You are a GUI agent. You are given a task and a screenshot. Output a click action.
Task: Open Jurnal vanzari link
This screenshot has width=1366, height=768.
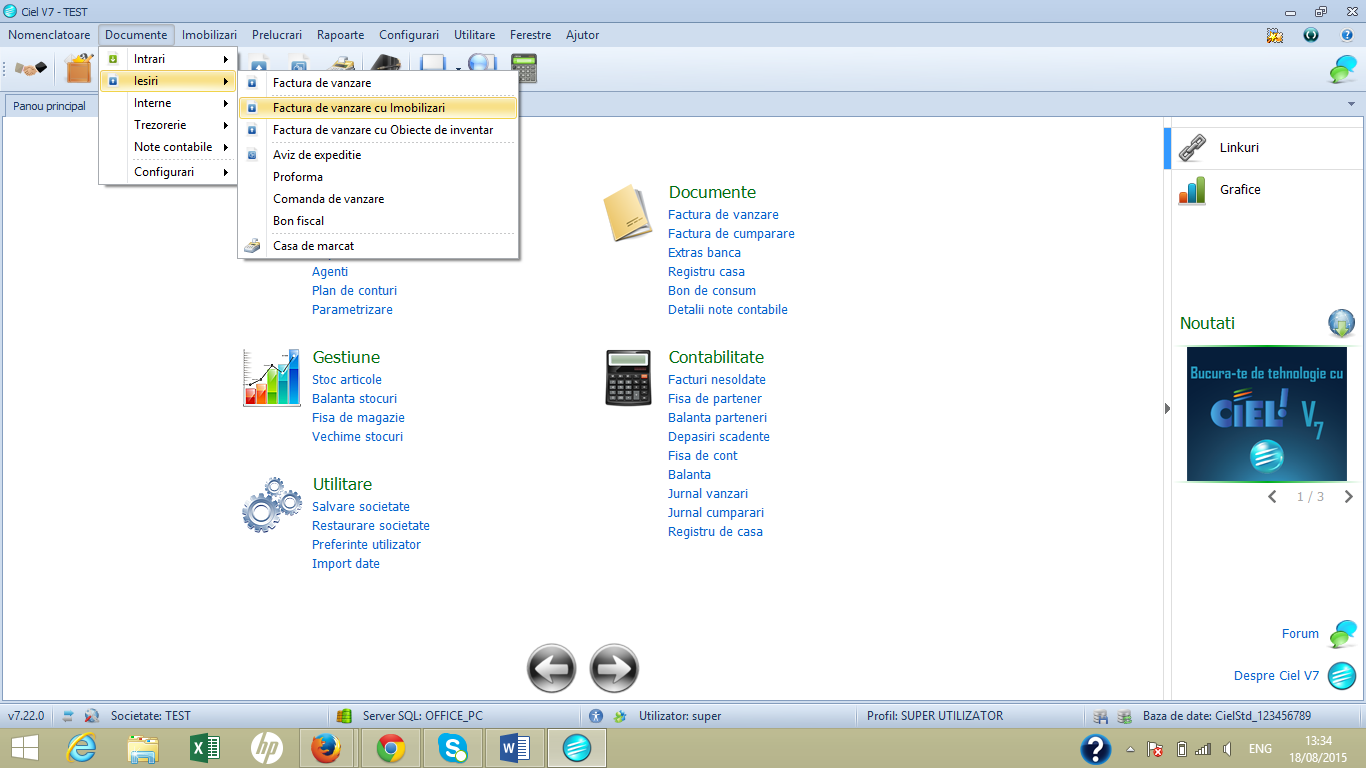[708, 494]
